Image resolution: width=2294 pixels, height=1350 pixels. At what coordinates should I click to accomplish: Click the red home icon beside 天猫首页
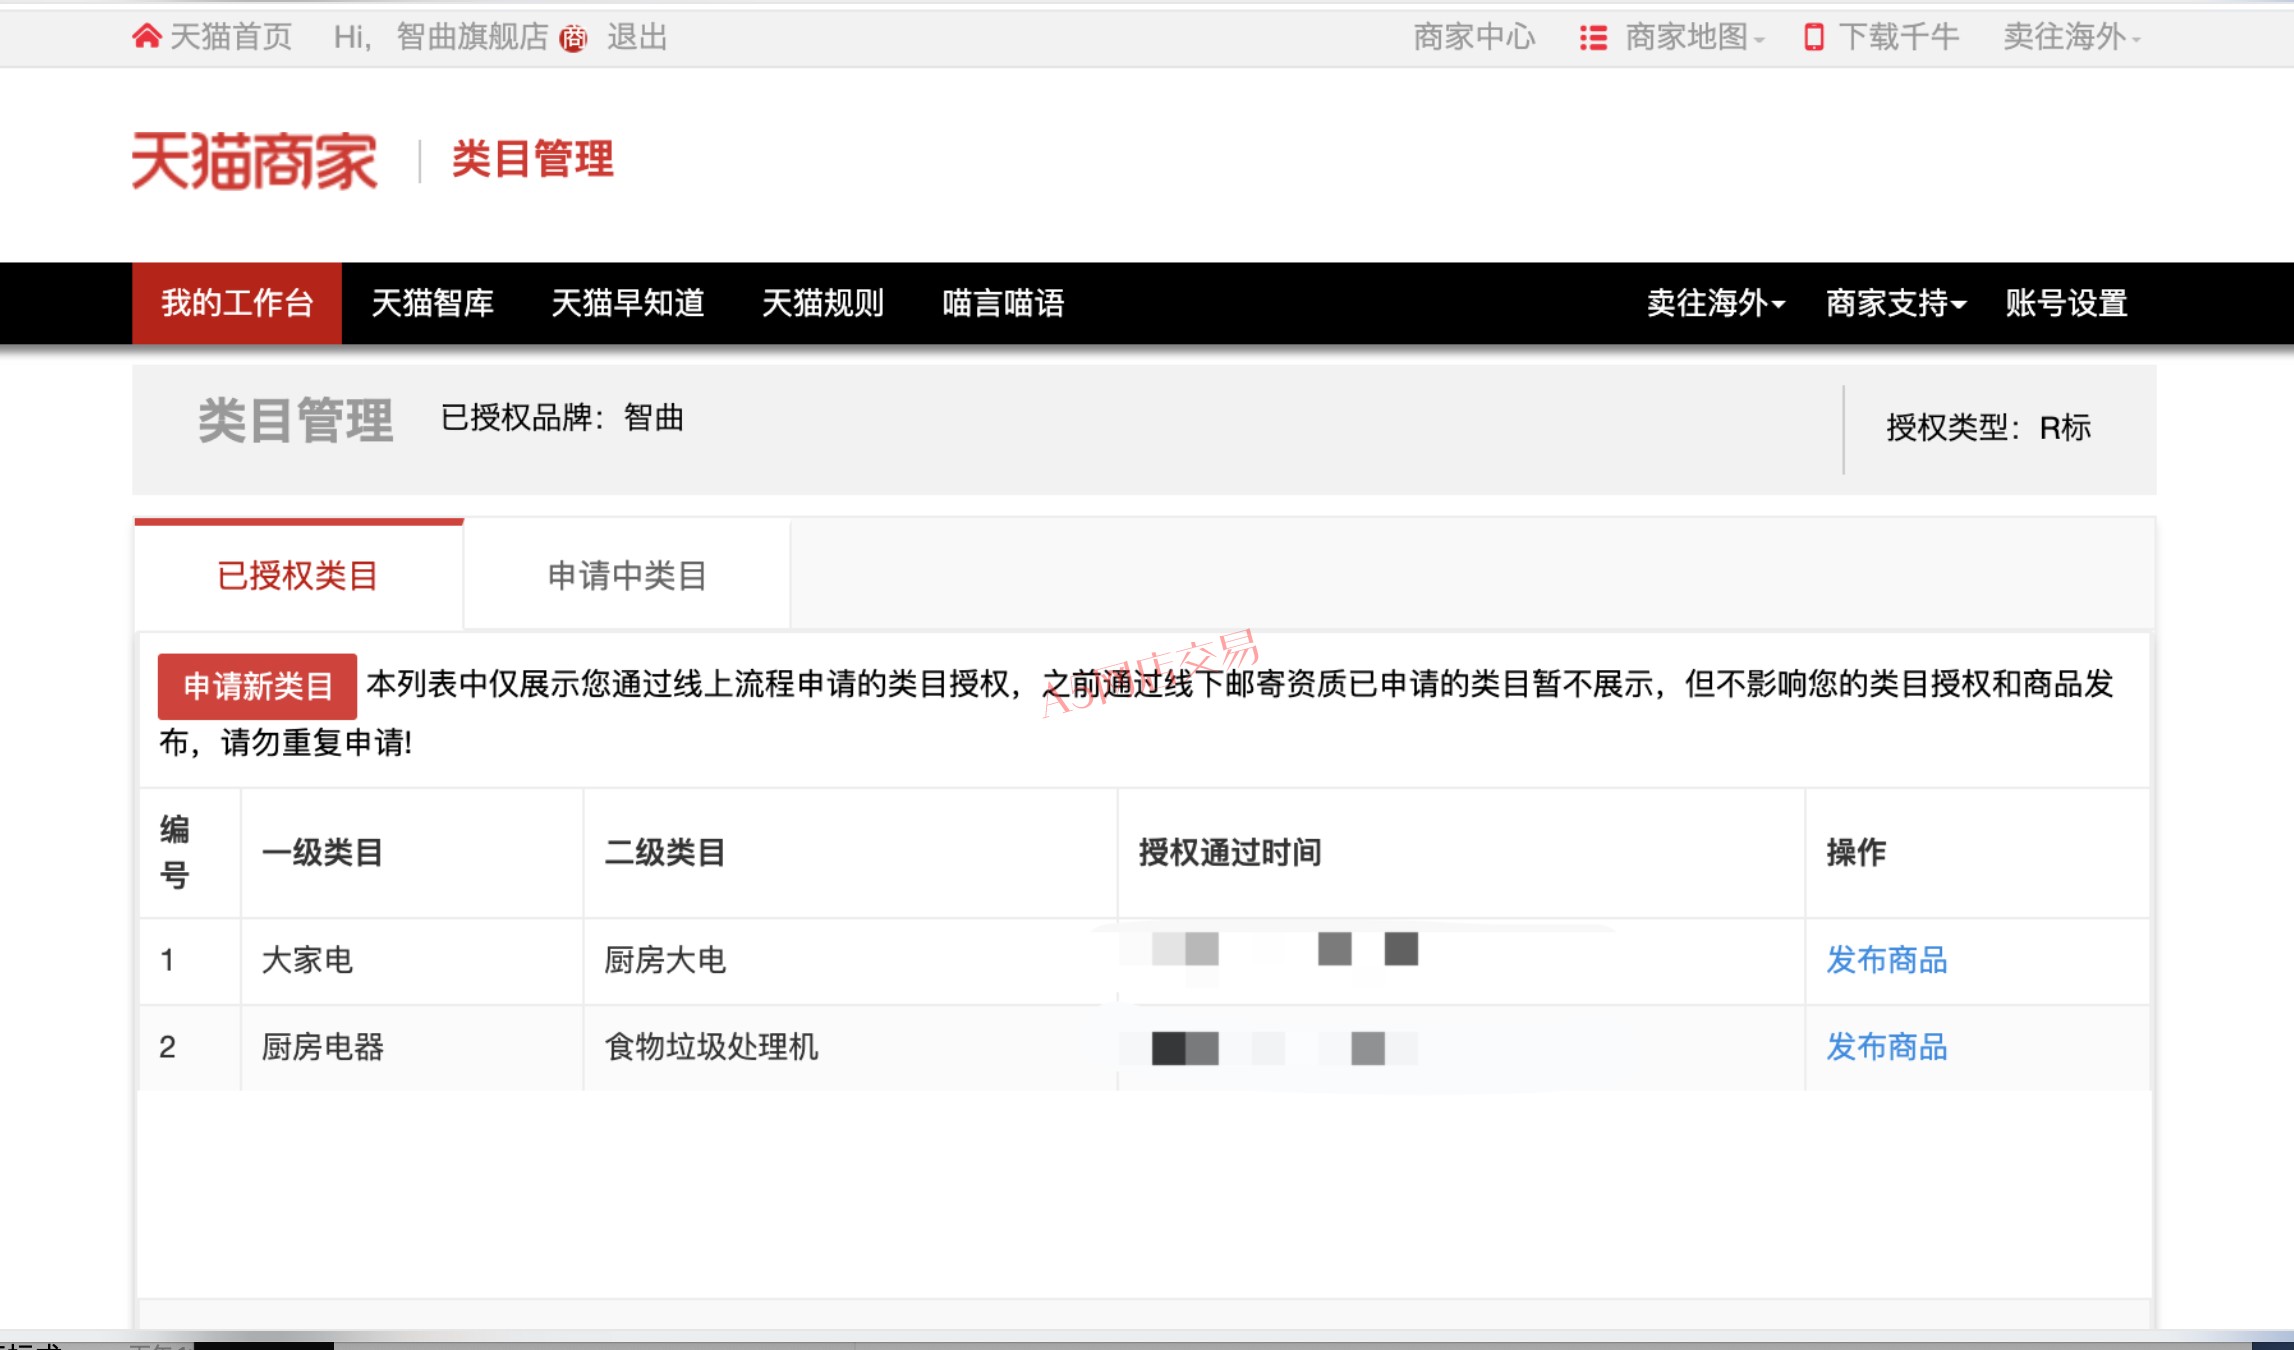point(146,37)
